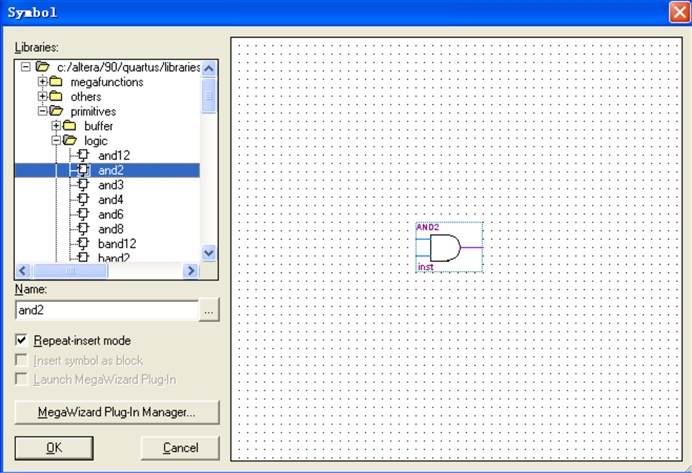Select the and2 tree row label

click(x=111, y=170)
